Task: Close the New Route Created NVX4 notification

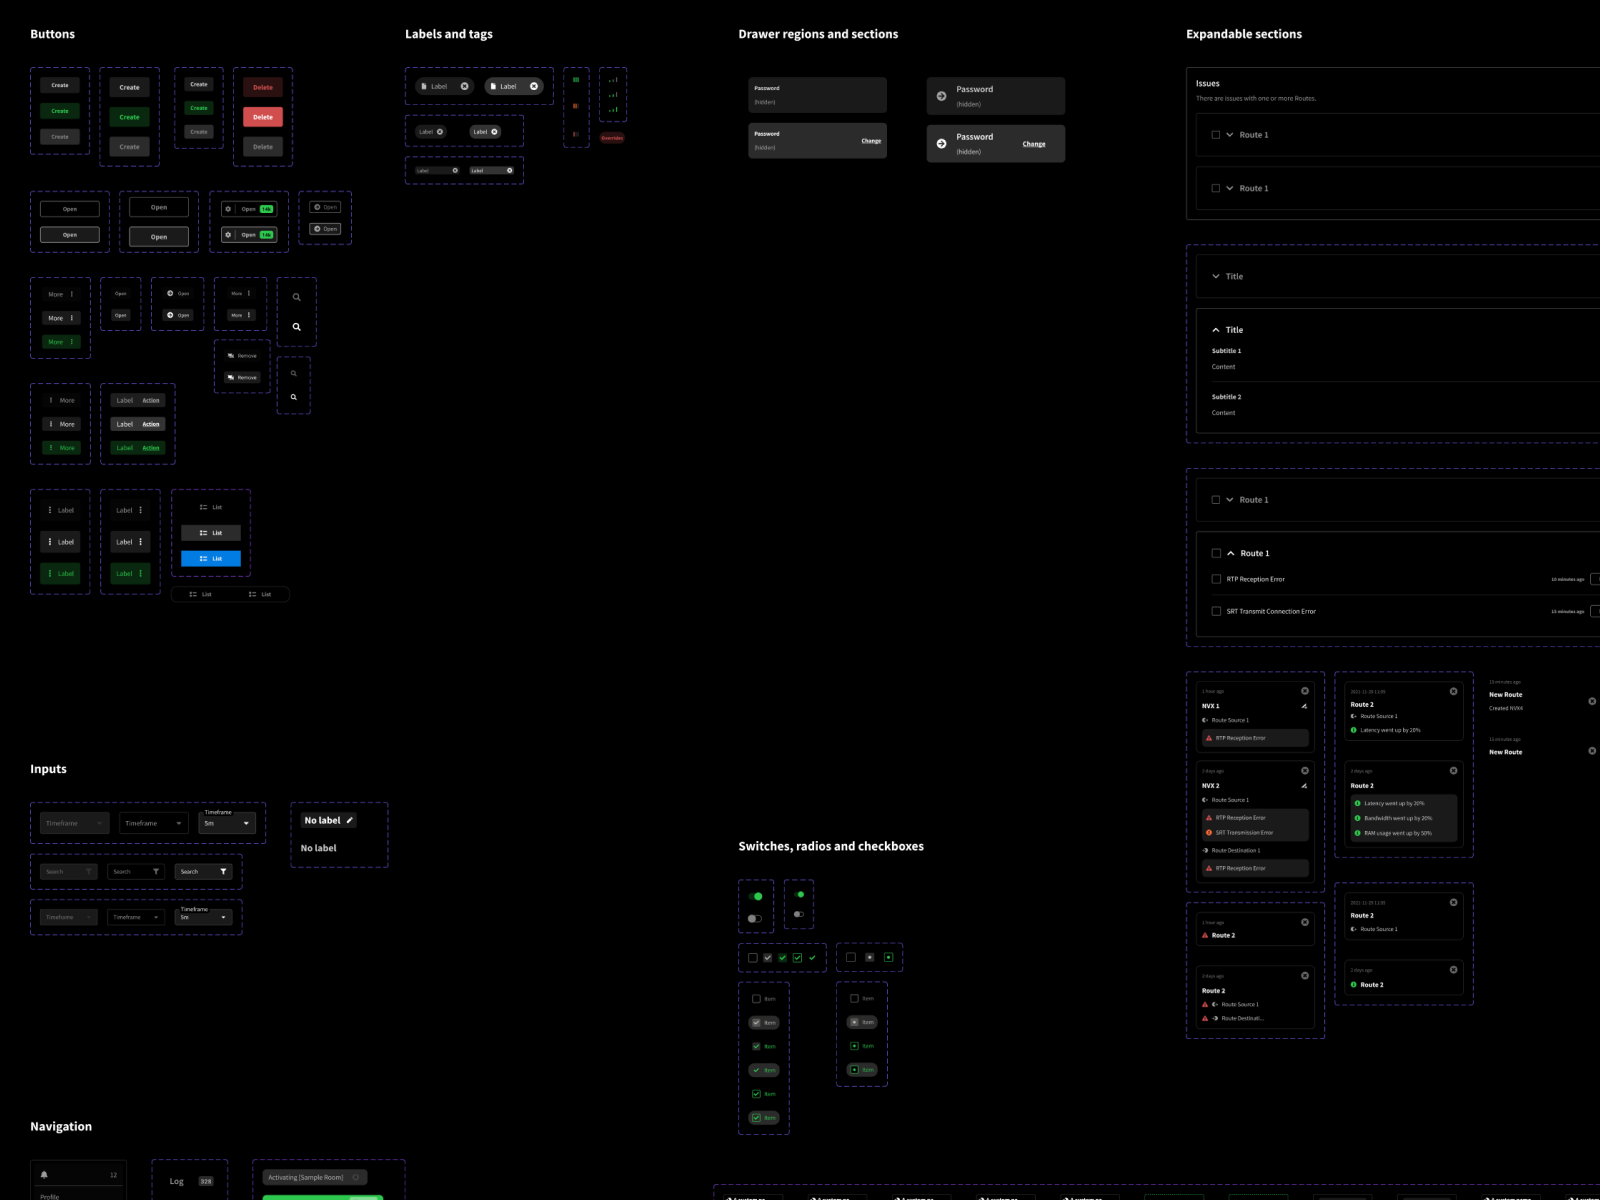Action: pos(1592,701)
